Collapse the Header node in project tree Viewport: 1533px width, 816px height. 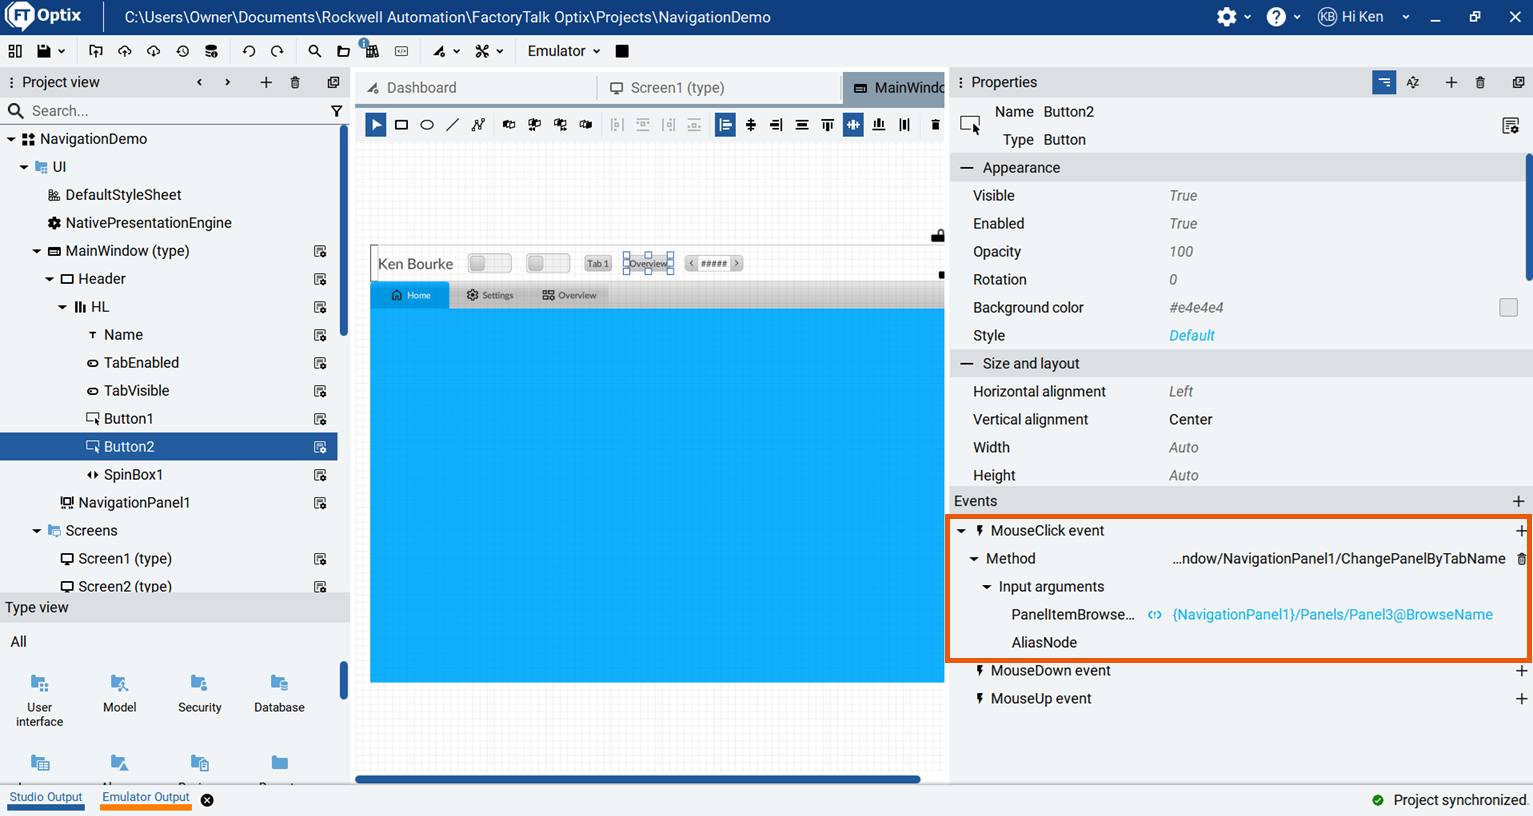pos(49,279)
